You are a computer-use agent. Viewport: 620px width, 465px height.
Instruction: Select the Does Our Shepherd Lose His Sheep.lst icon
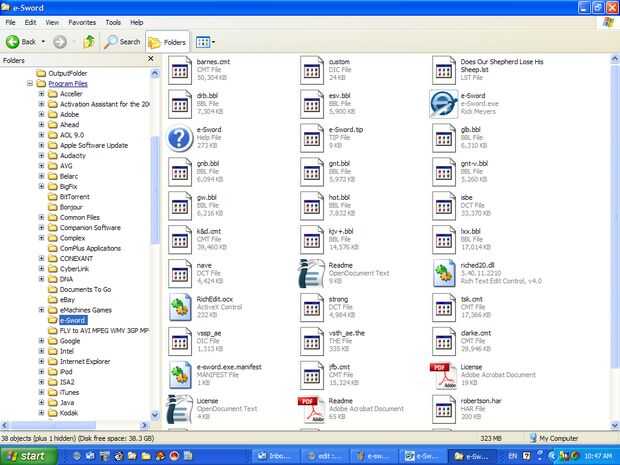pos(444,70)
